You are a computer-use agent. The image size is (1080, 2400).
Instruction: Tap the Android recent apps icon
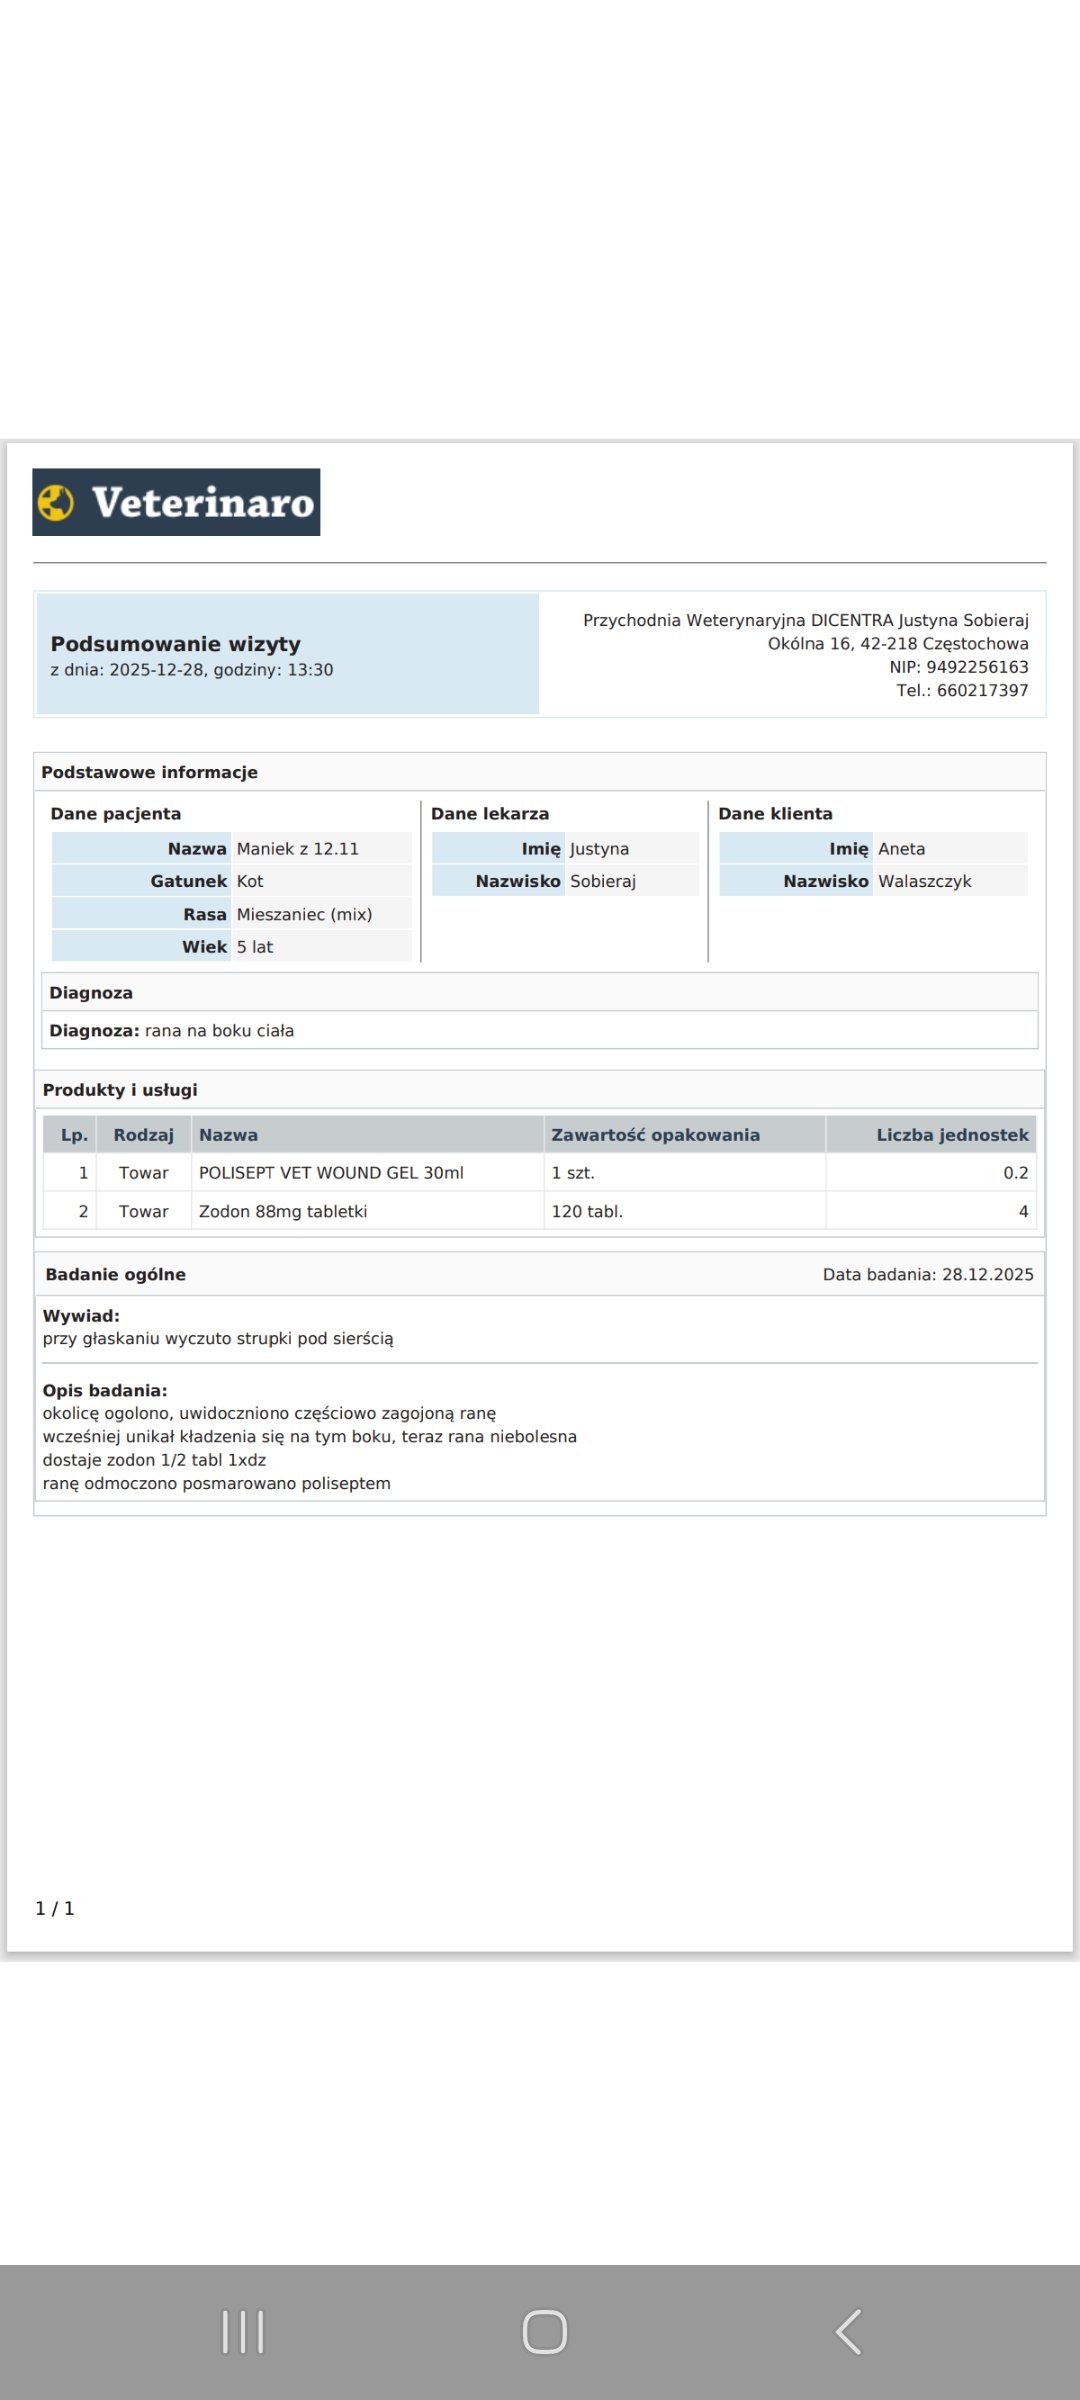pyautogui.click(x=243, y=2332)
